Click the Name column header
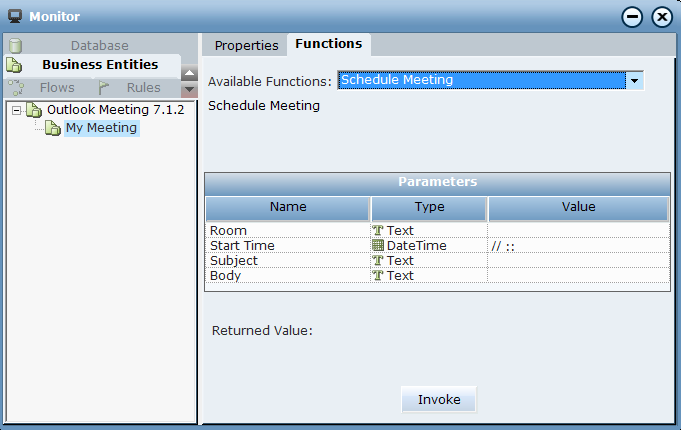 (288, 208)
